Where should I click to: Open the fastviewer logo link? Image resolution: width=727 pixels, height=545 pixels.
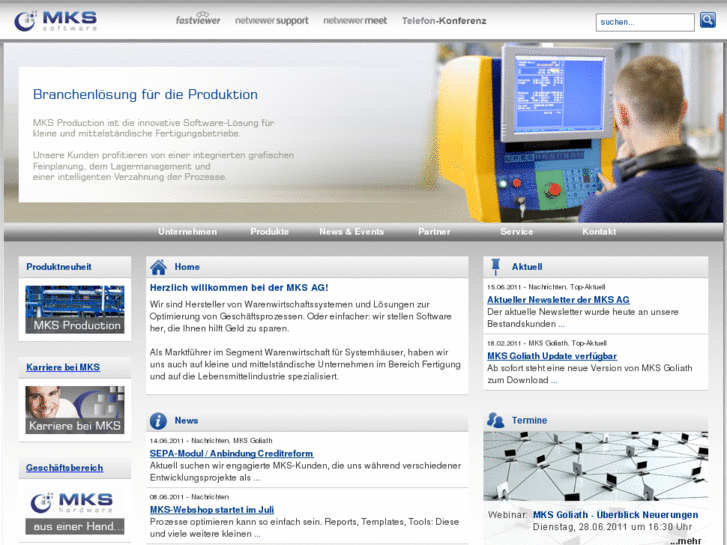[198, 19]
